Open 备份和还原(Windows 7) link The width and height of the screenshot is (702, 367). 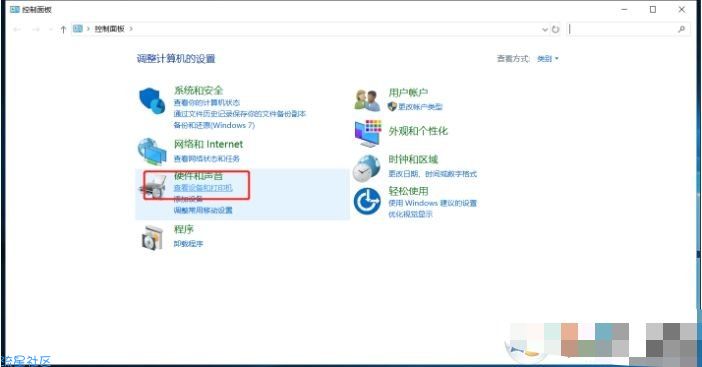coord(214,125)
